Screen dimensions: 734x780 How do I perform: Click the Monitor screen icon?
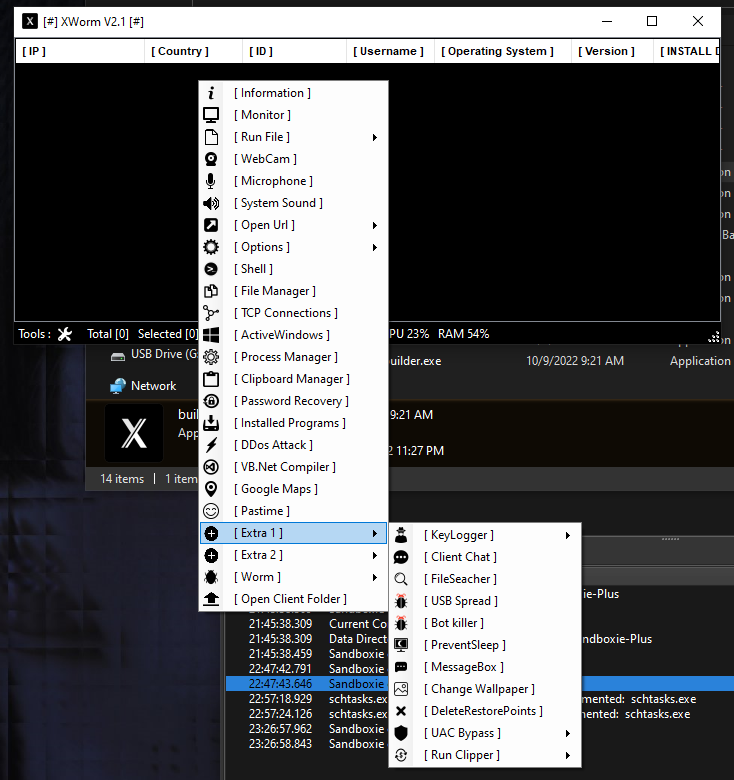click(x=211, y=115)
